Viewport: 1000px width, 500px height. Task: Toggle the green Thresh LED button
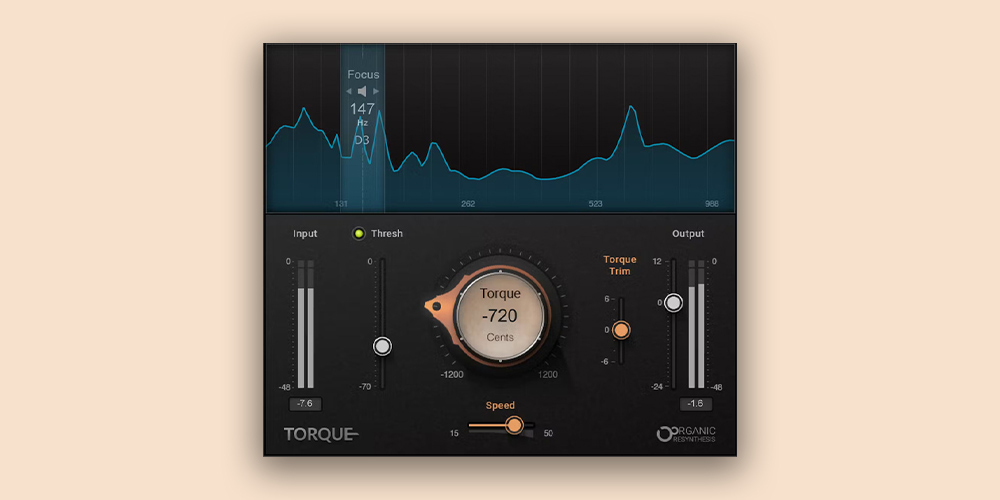(x=358, y=233)
